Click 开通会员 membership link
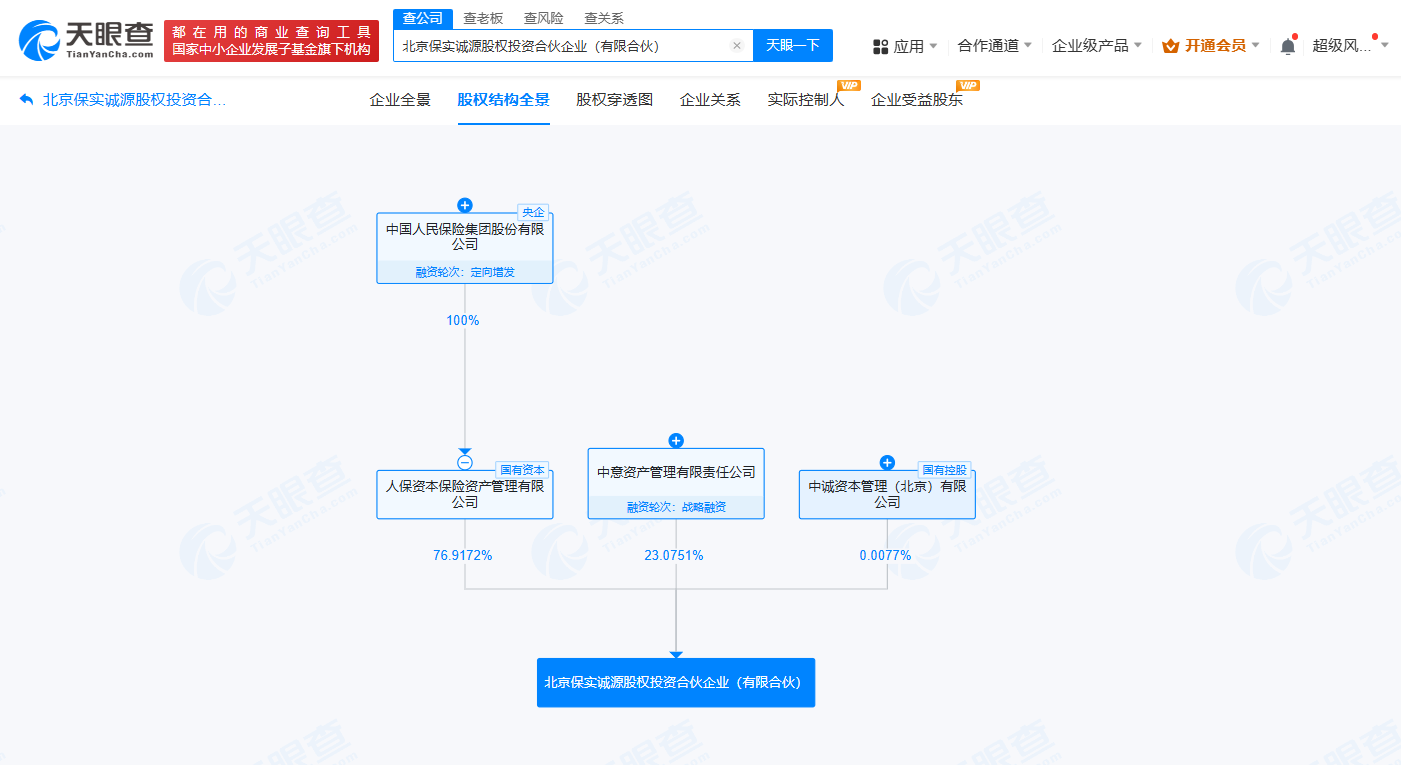 (1215, 46)
